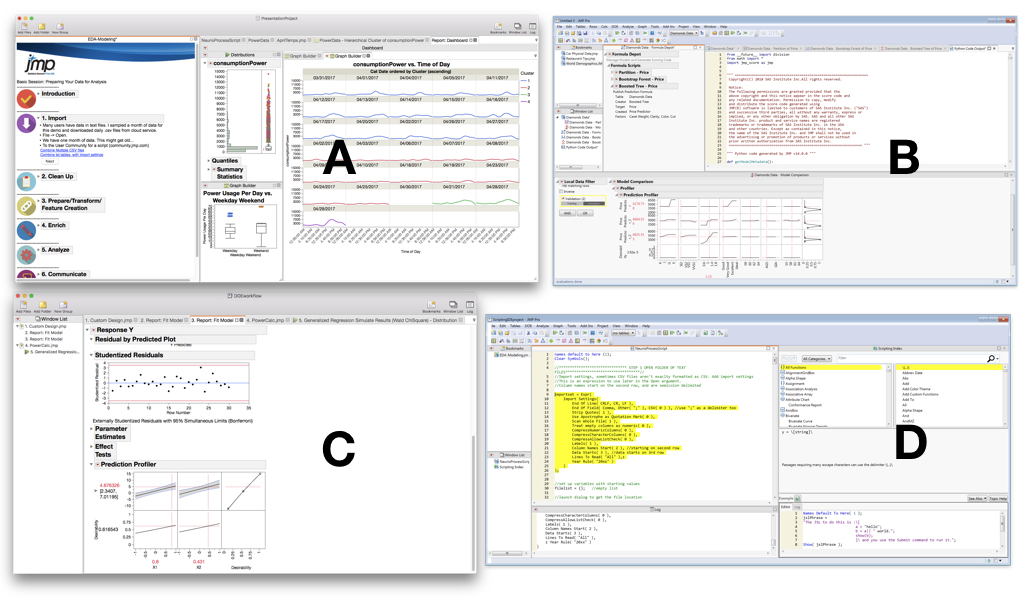Click the magnifier search icon in Scripting Index
The height and width of the screenshot is (598, 1019).
point(992,357)
